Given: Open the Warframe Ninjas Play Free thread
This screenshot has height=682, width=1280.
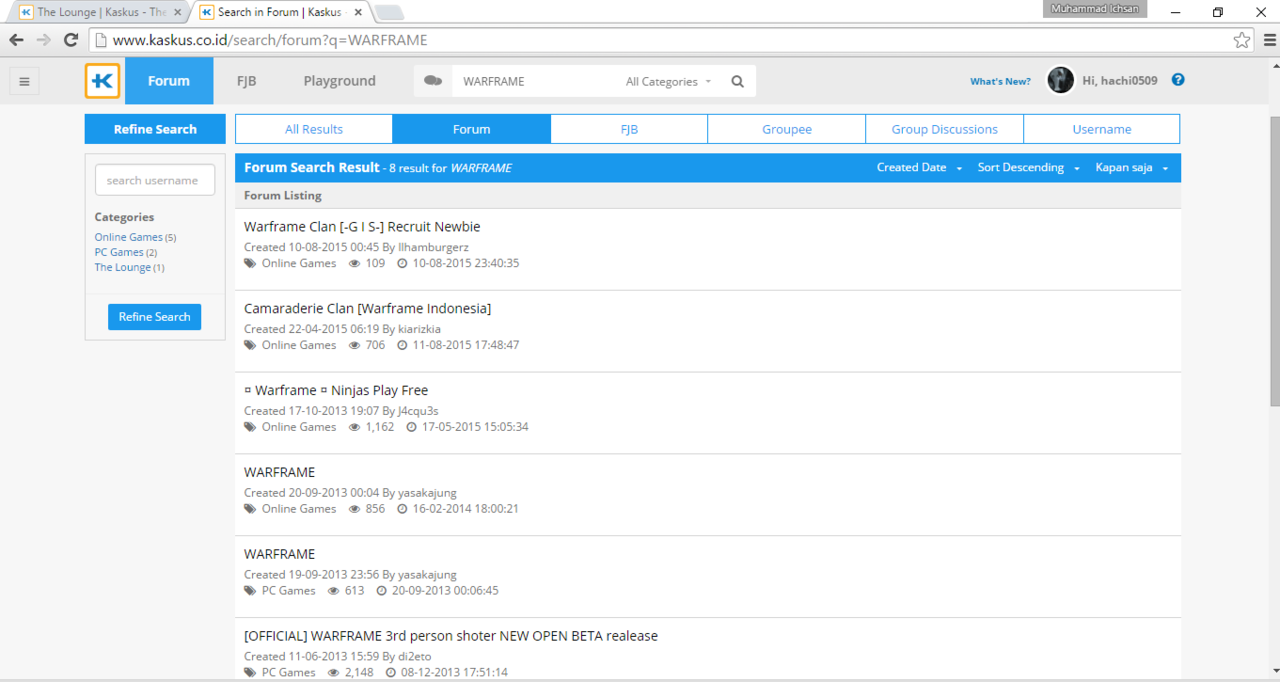Looking at the screenshot, I should 336,390.
